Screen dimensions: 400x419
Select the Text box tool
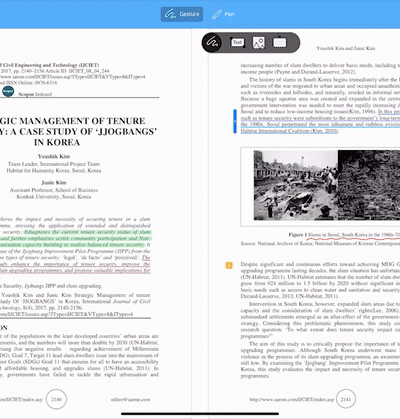[237, 42]
